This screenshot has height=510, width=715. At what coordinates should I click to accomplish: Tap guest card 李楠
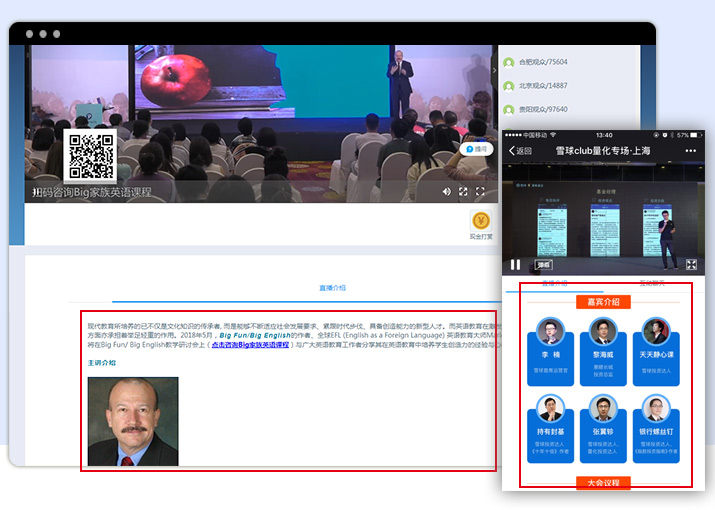coord(551,352)
